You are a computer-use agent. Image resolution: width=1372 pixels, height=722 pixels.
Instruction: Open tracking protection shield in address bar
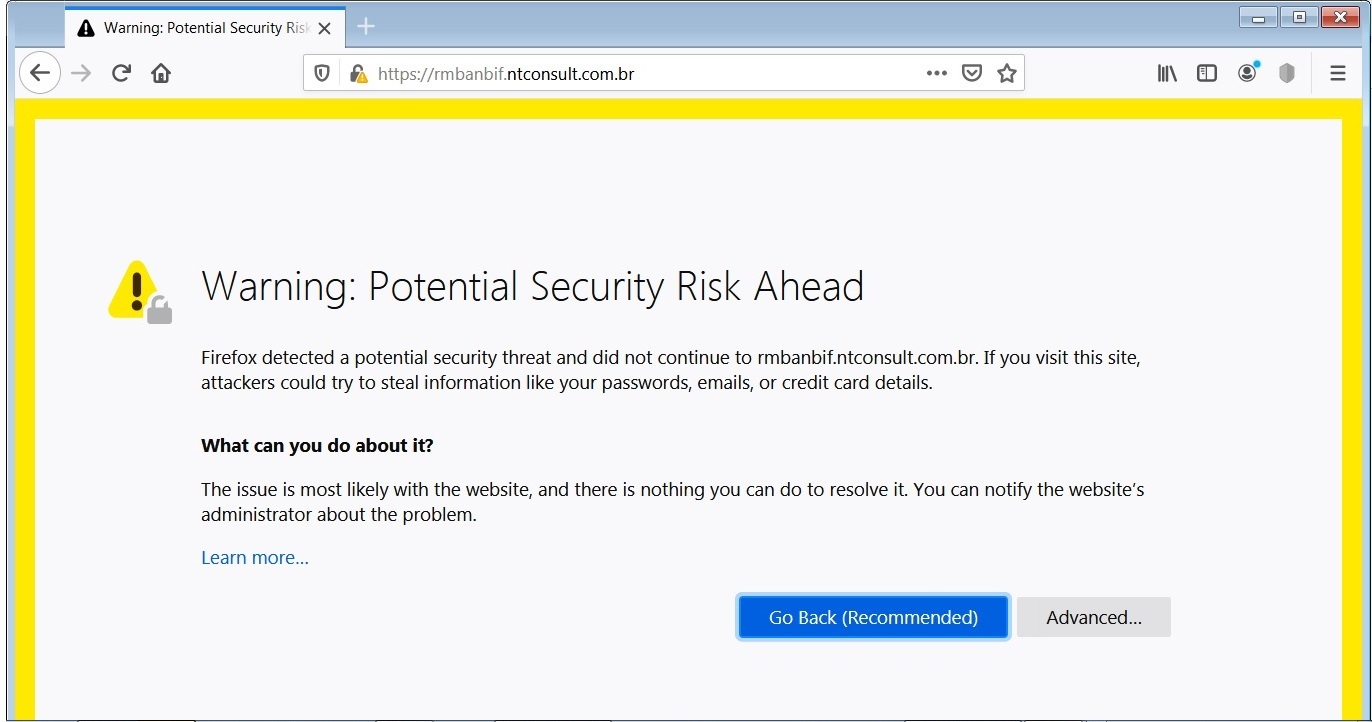click(322, 73)
